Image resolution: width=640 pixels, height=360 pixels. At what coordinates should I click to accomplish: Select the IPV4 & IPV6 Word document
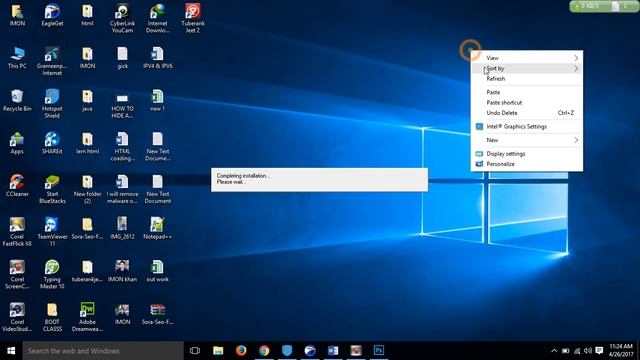tap(158, 58)
